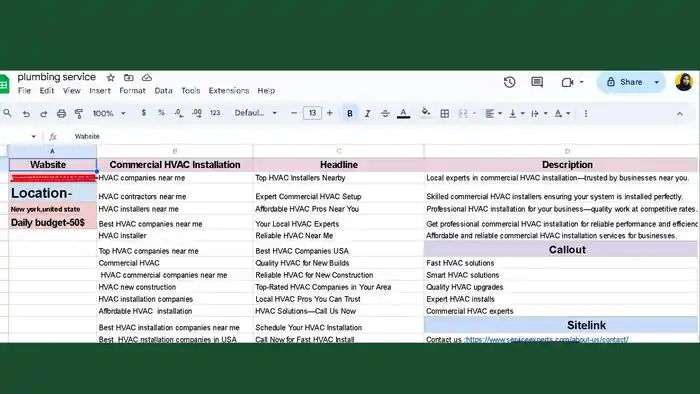Open the Insert menu
Screen dimensions: 700x394
coord(100,91)
